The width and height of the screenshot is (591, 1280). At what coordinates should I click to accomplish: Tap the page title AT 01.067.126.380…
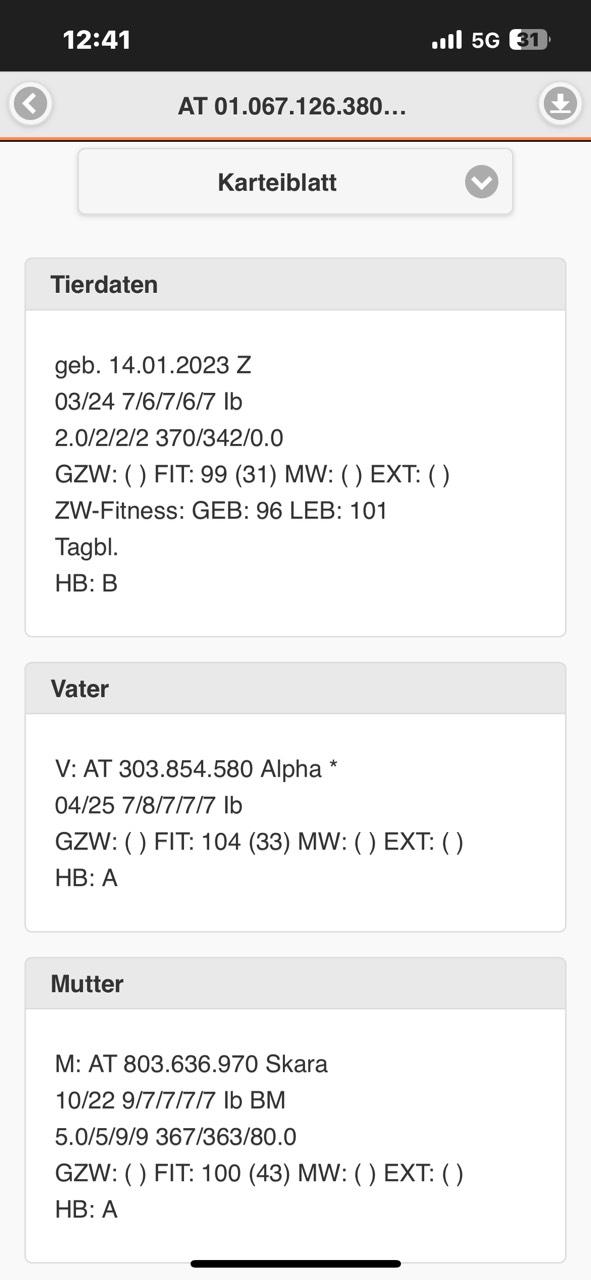click(x=292, y=106)
